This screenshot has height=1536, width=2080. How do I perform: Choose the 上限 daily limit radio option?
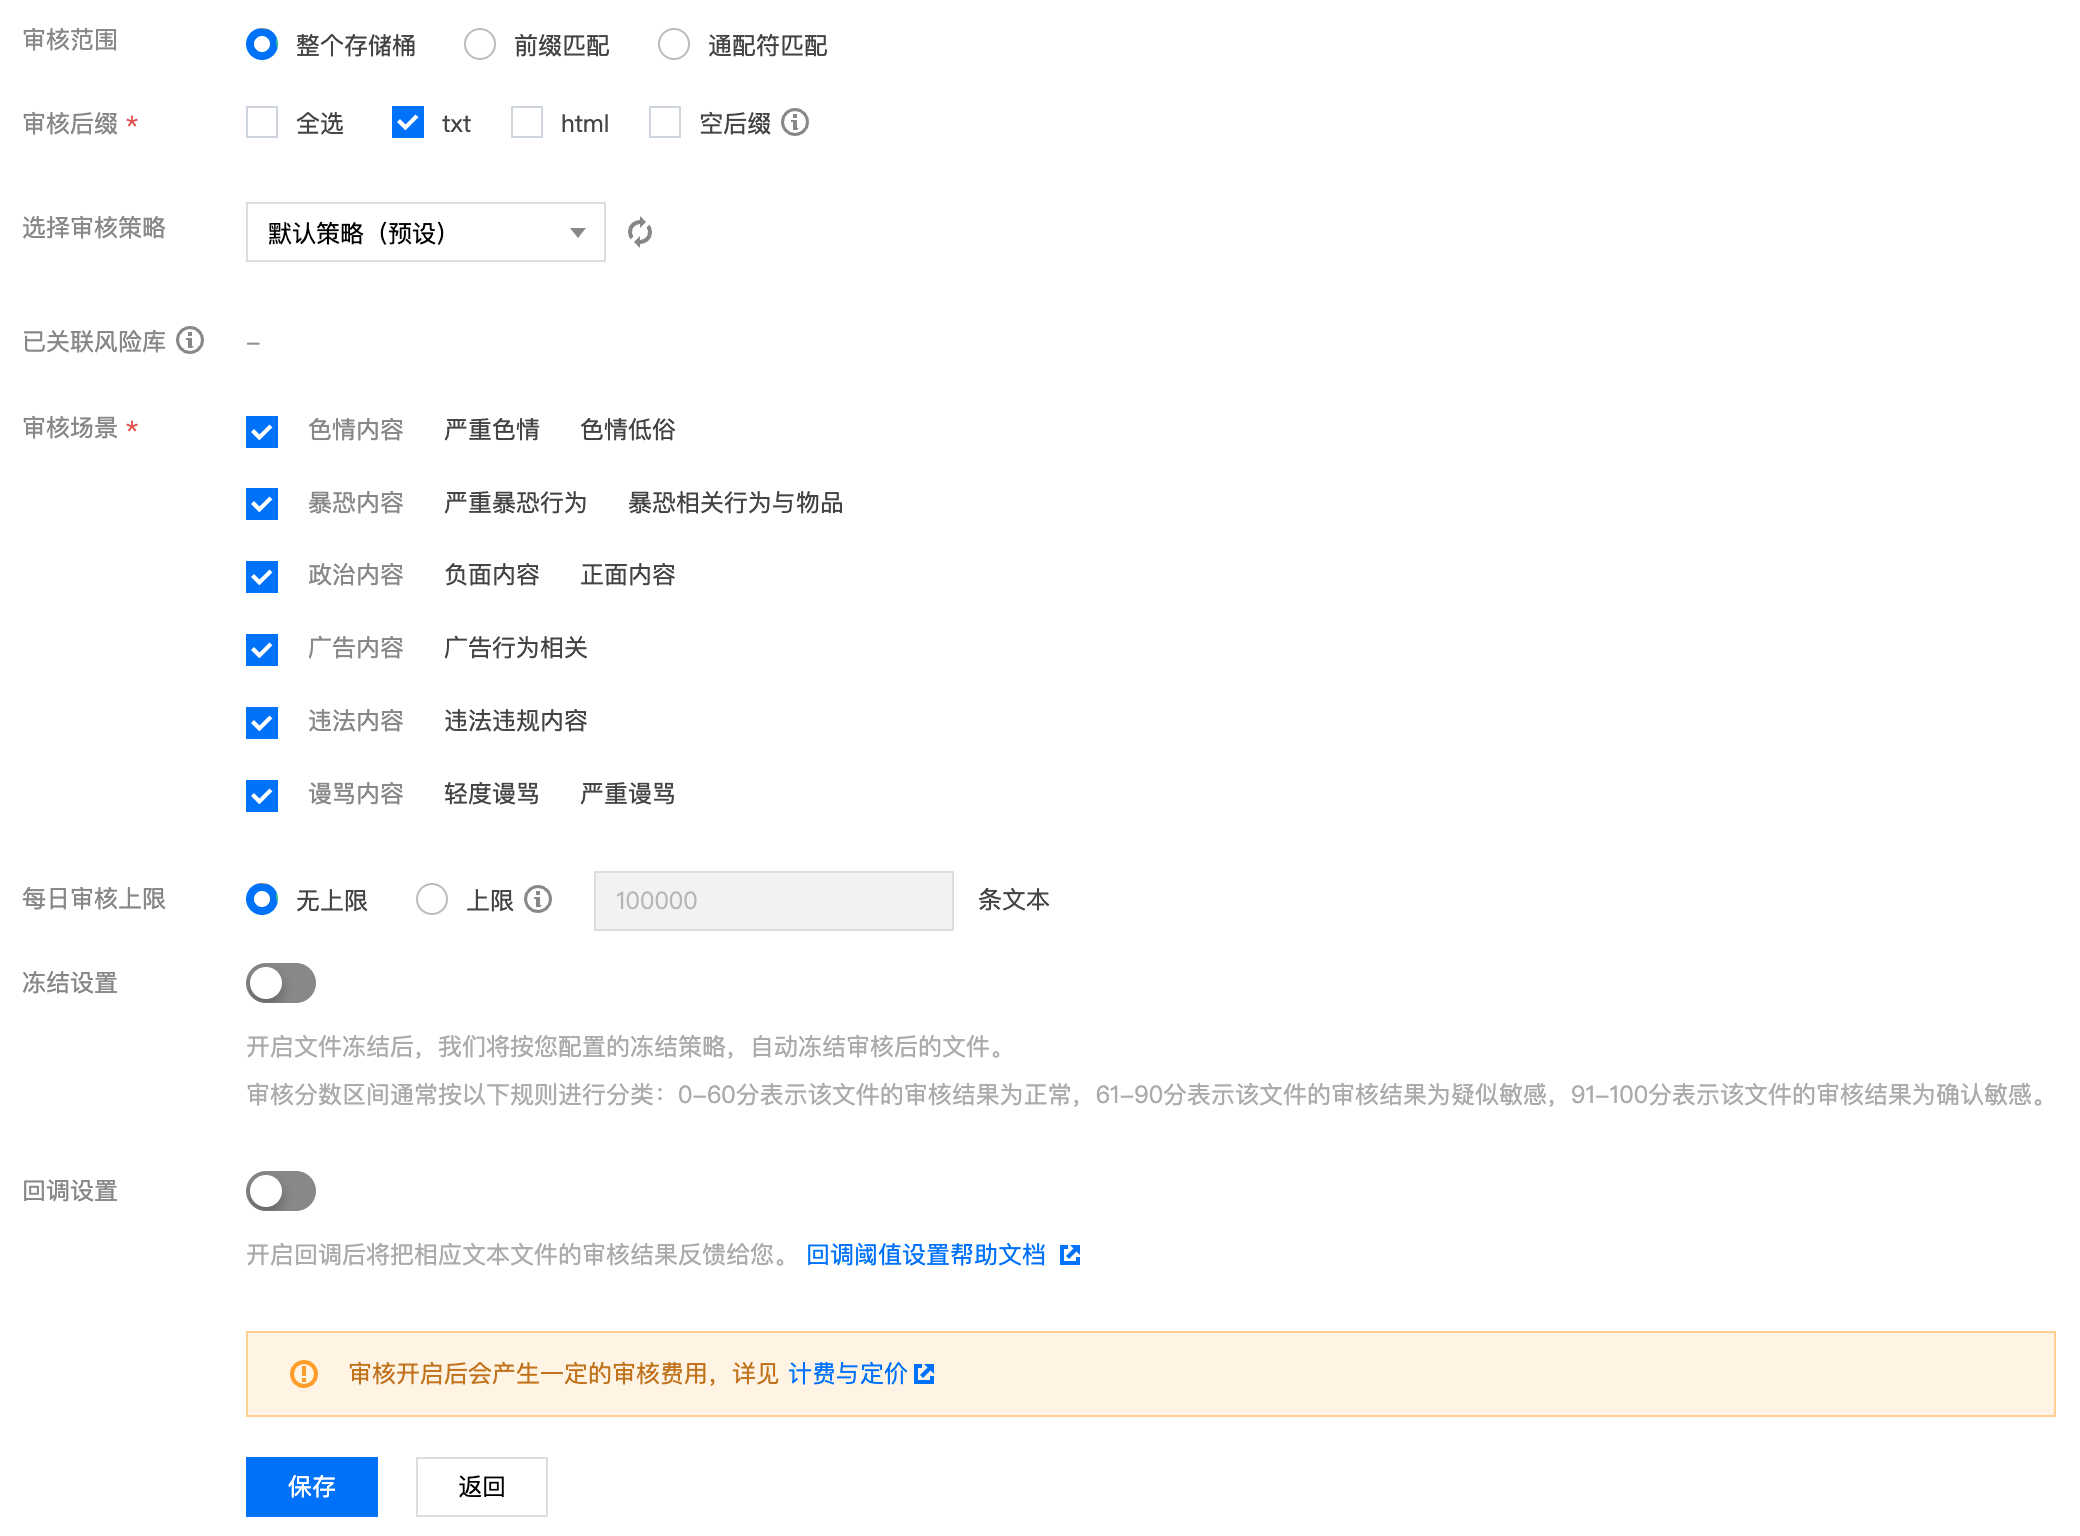click(x=432, y=899)
